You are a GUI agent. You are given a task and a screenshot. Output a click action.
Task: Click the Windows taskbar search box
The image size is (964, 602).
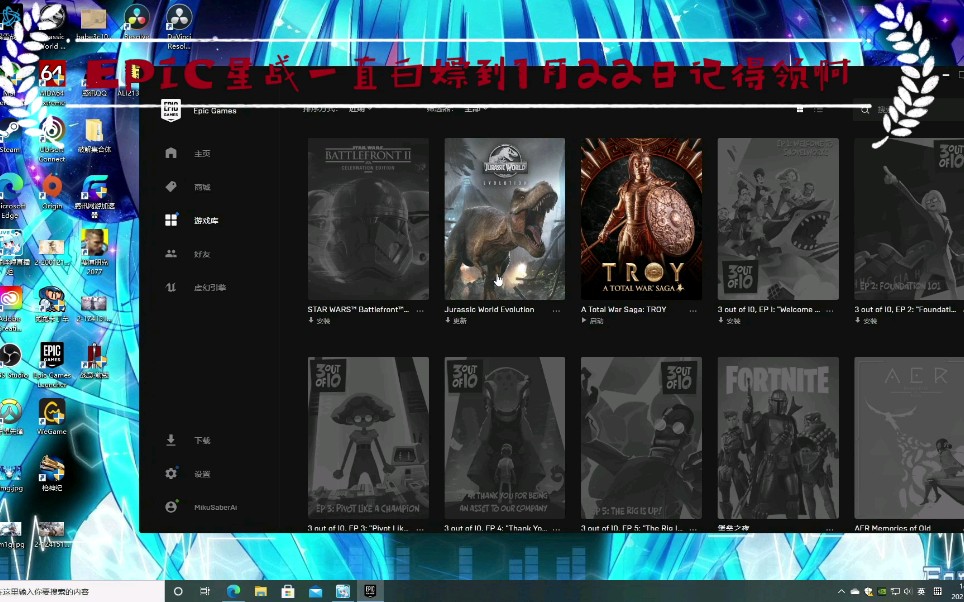click(x=82, y=592)
